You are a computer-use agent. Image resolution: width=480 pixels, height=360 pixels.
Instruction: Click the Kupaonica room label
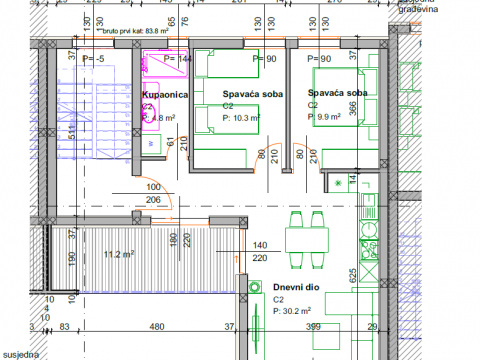point(165,95)
